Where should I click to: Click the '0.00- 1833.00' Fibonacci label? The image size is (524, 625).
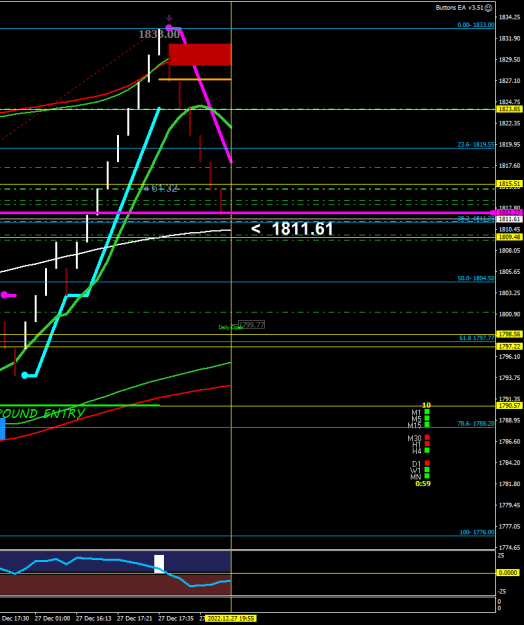476,25
